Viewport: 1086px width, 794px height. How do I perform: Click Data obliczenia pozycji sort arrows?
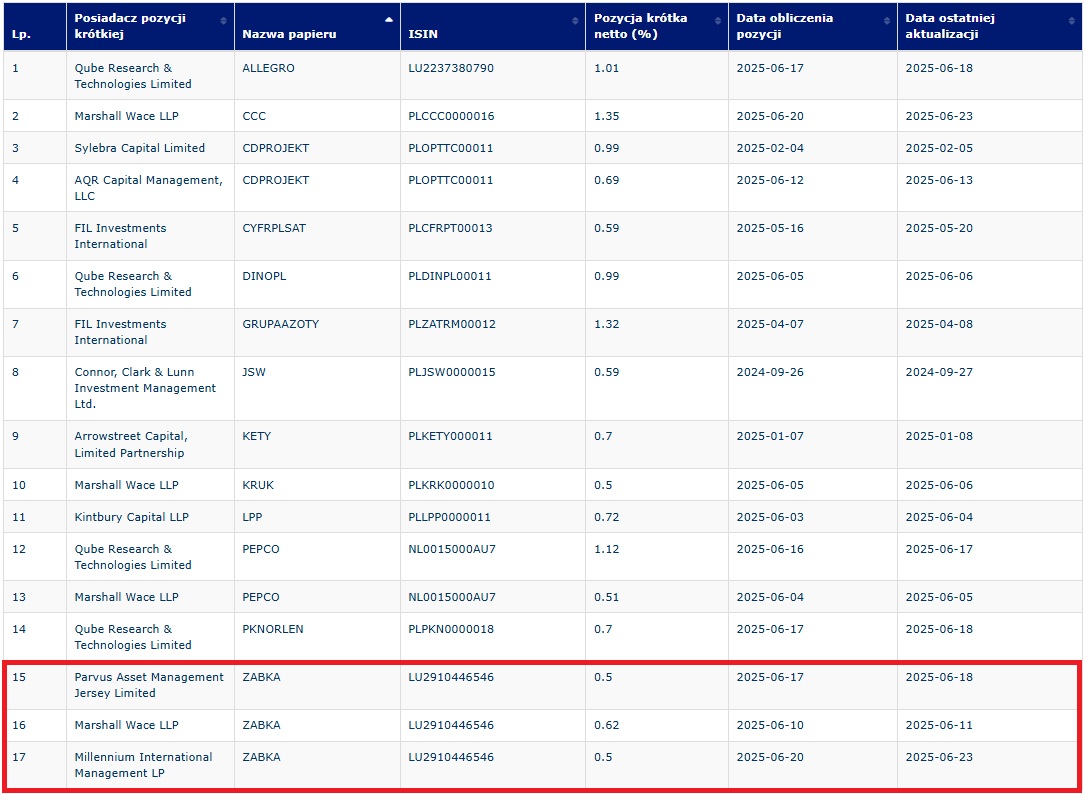coord(887,21)
